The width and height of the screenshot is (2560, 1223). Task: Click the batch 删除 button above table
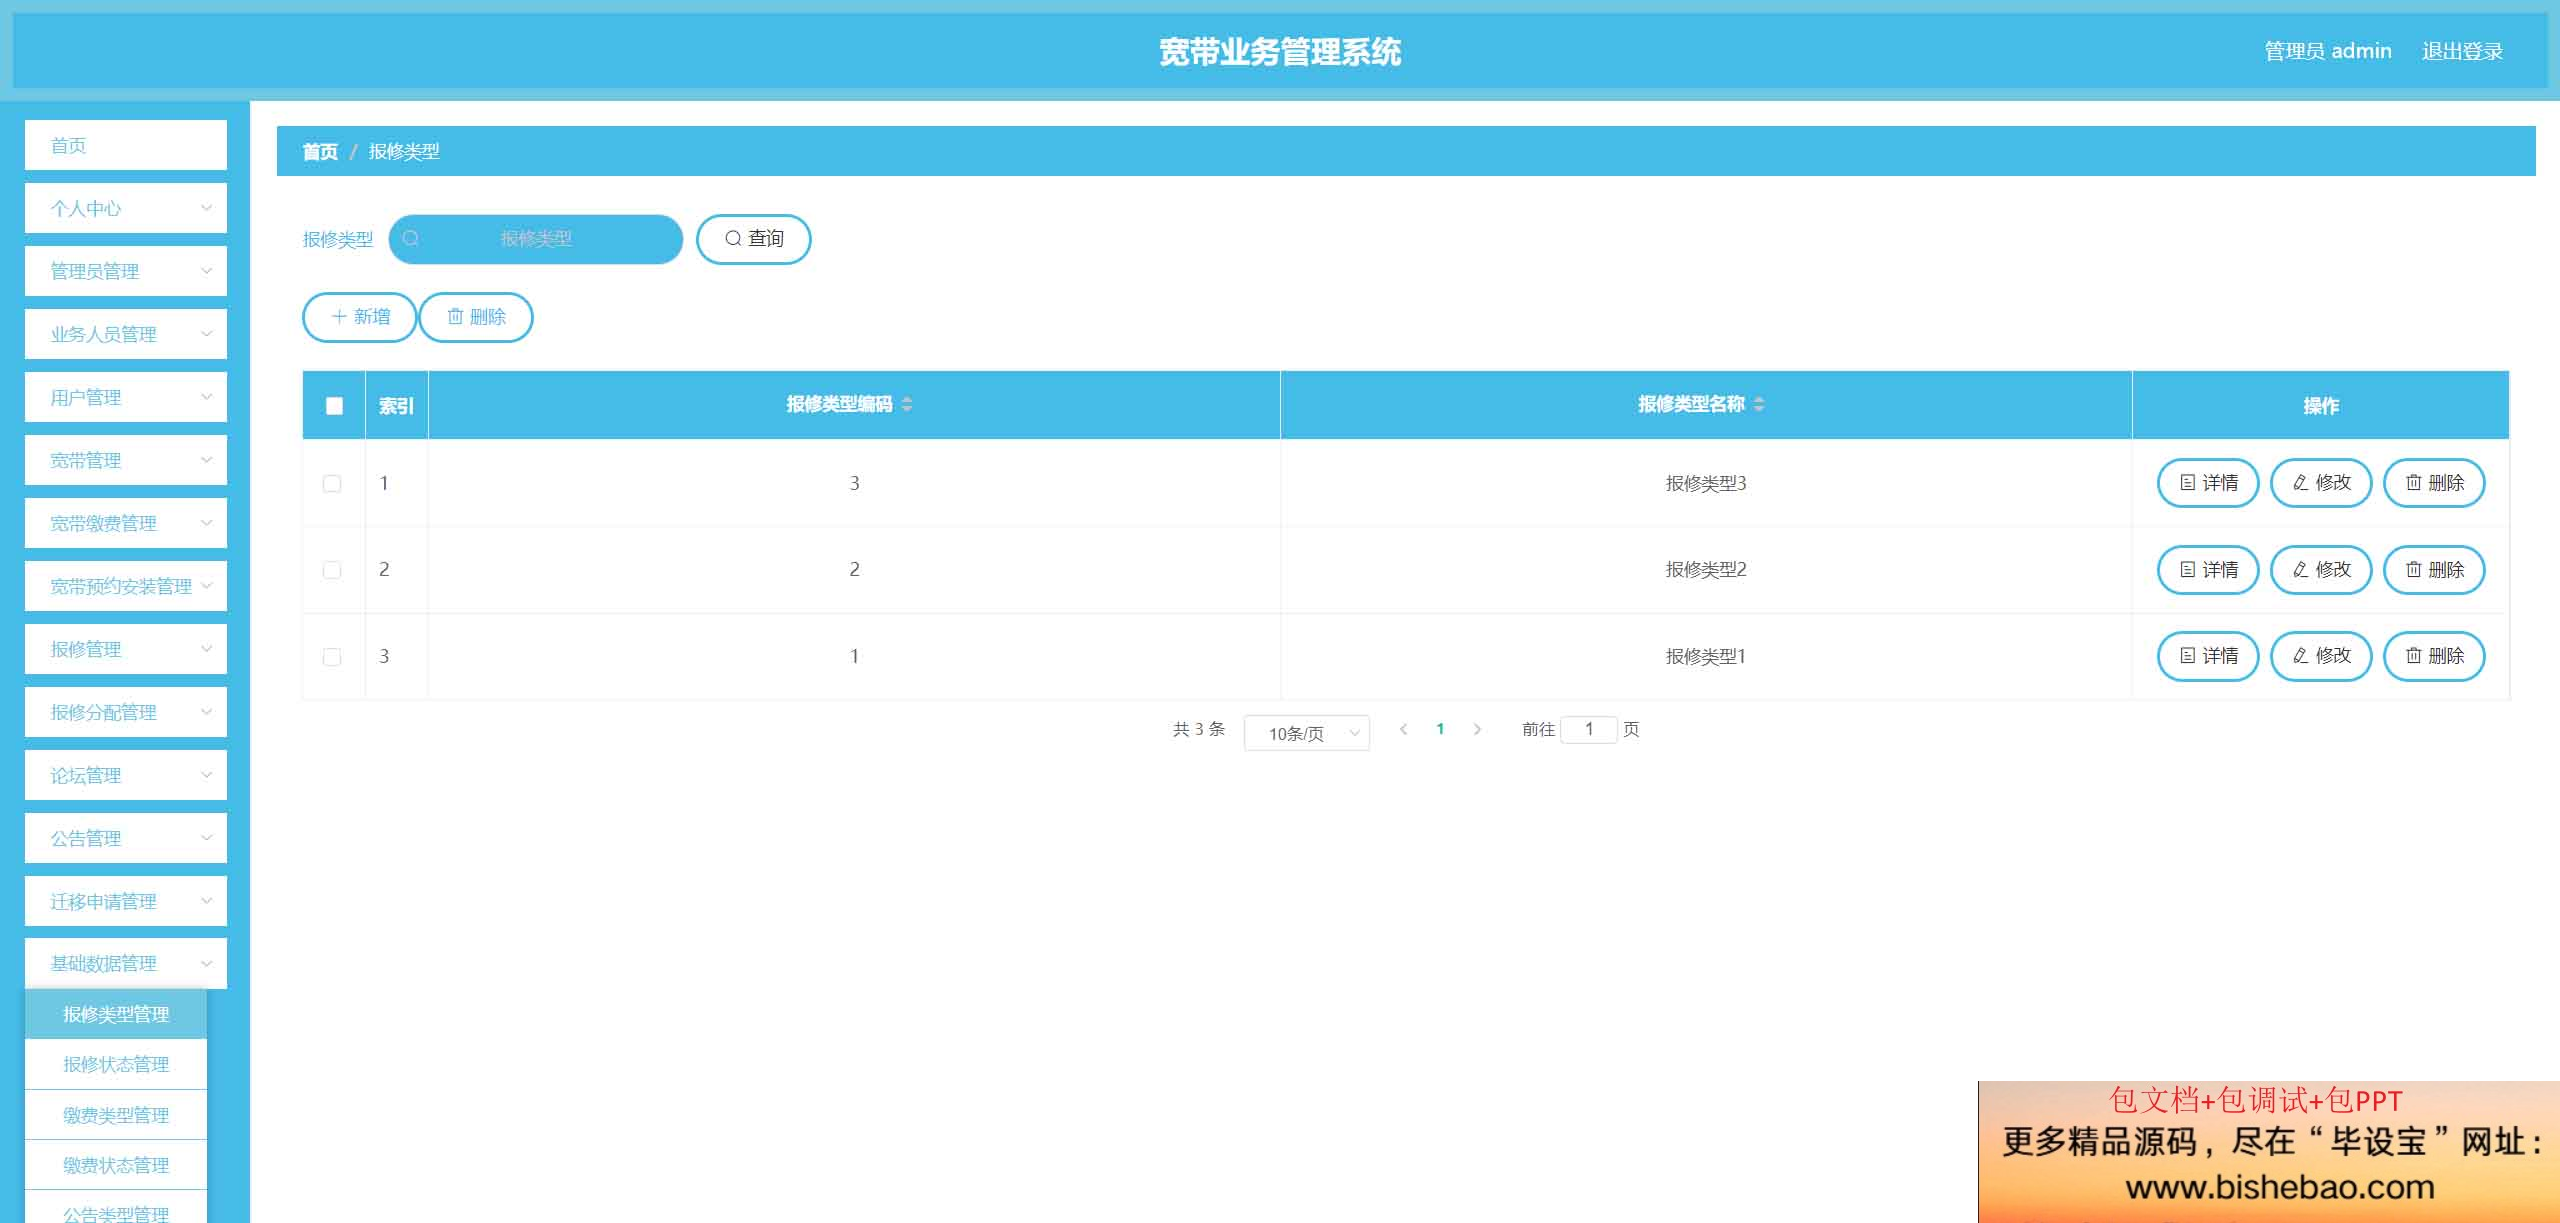(x=476, y=317)
